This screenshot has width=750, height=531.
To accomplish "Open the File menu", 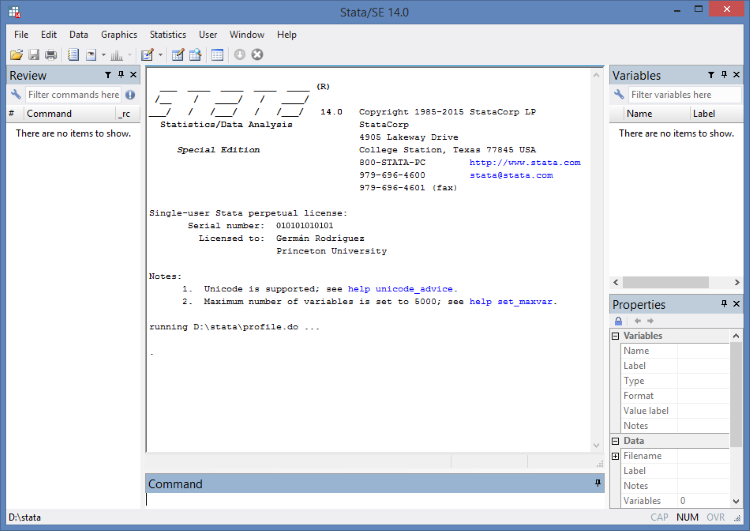I will (21, 34).
